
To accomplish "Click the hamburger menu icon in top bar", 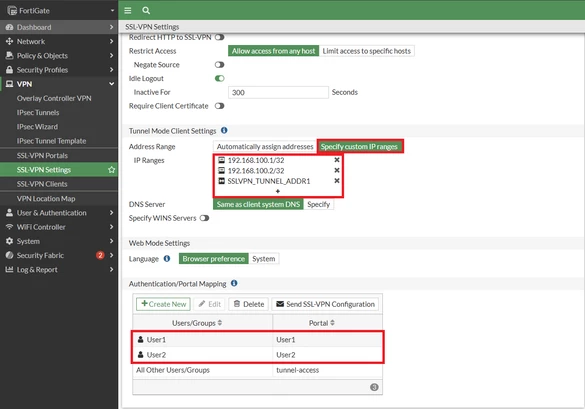I will pos(128,10).
